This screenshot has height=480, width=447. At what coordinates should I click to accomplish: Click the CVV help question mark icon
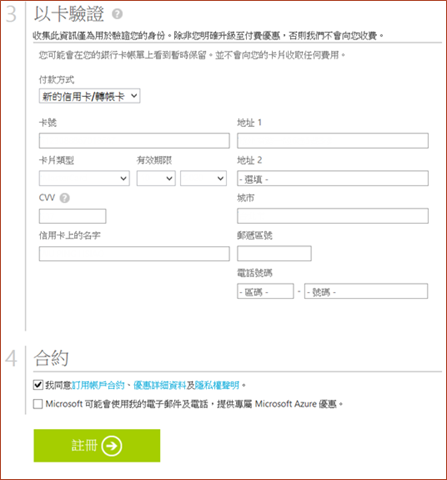pos(65,198)
